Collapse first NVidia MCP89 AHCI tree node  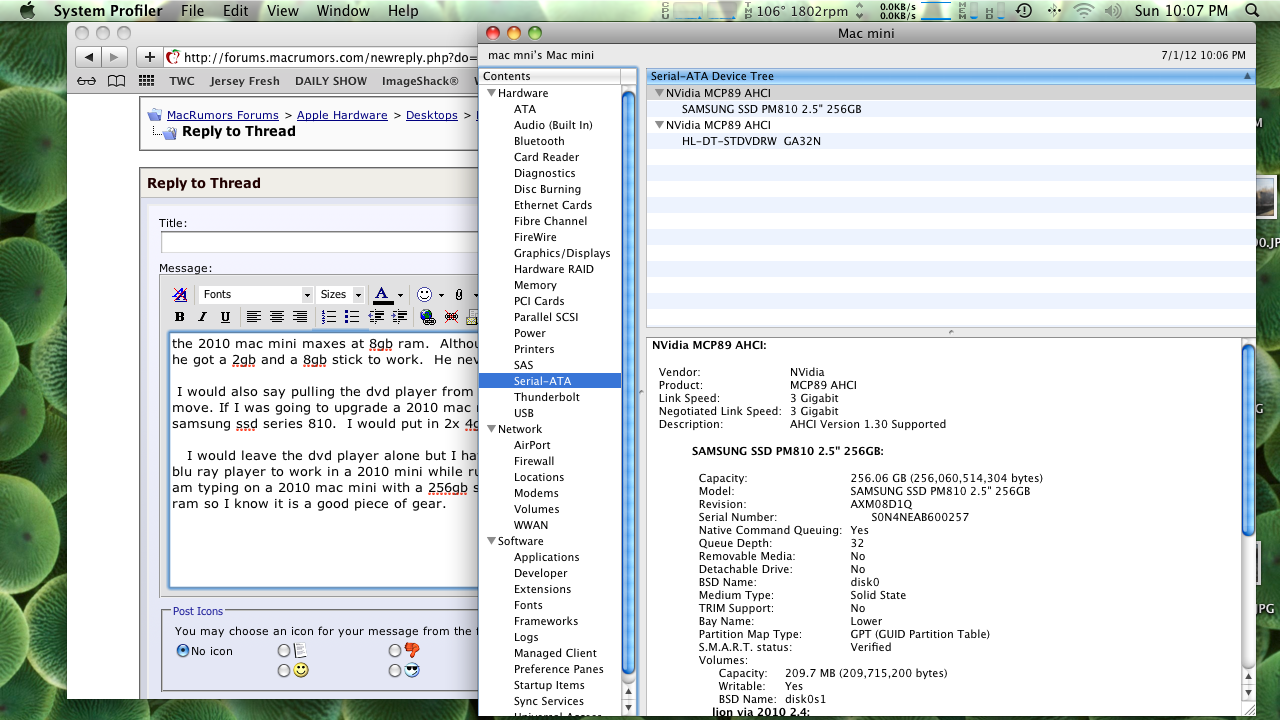click(x=659, y=93)
